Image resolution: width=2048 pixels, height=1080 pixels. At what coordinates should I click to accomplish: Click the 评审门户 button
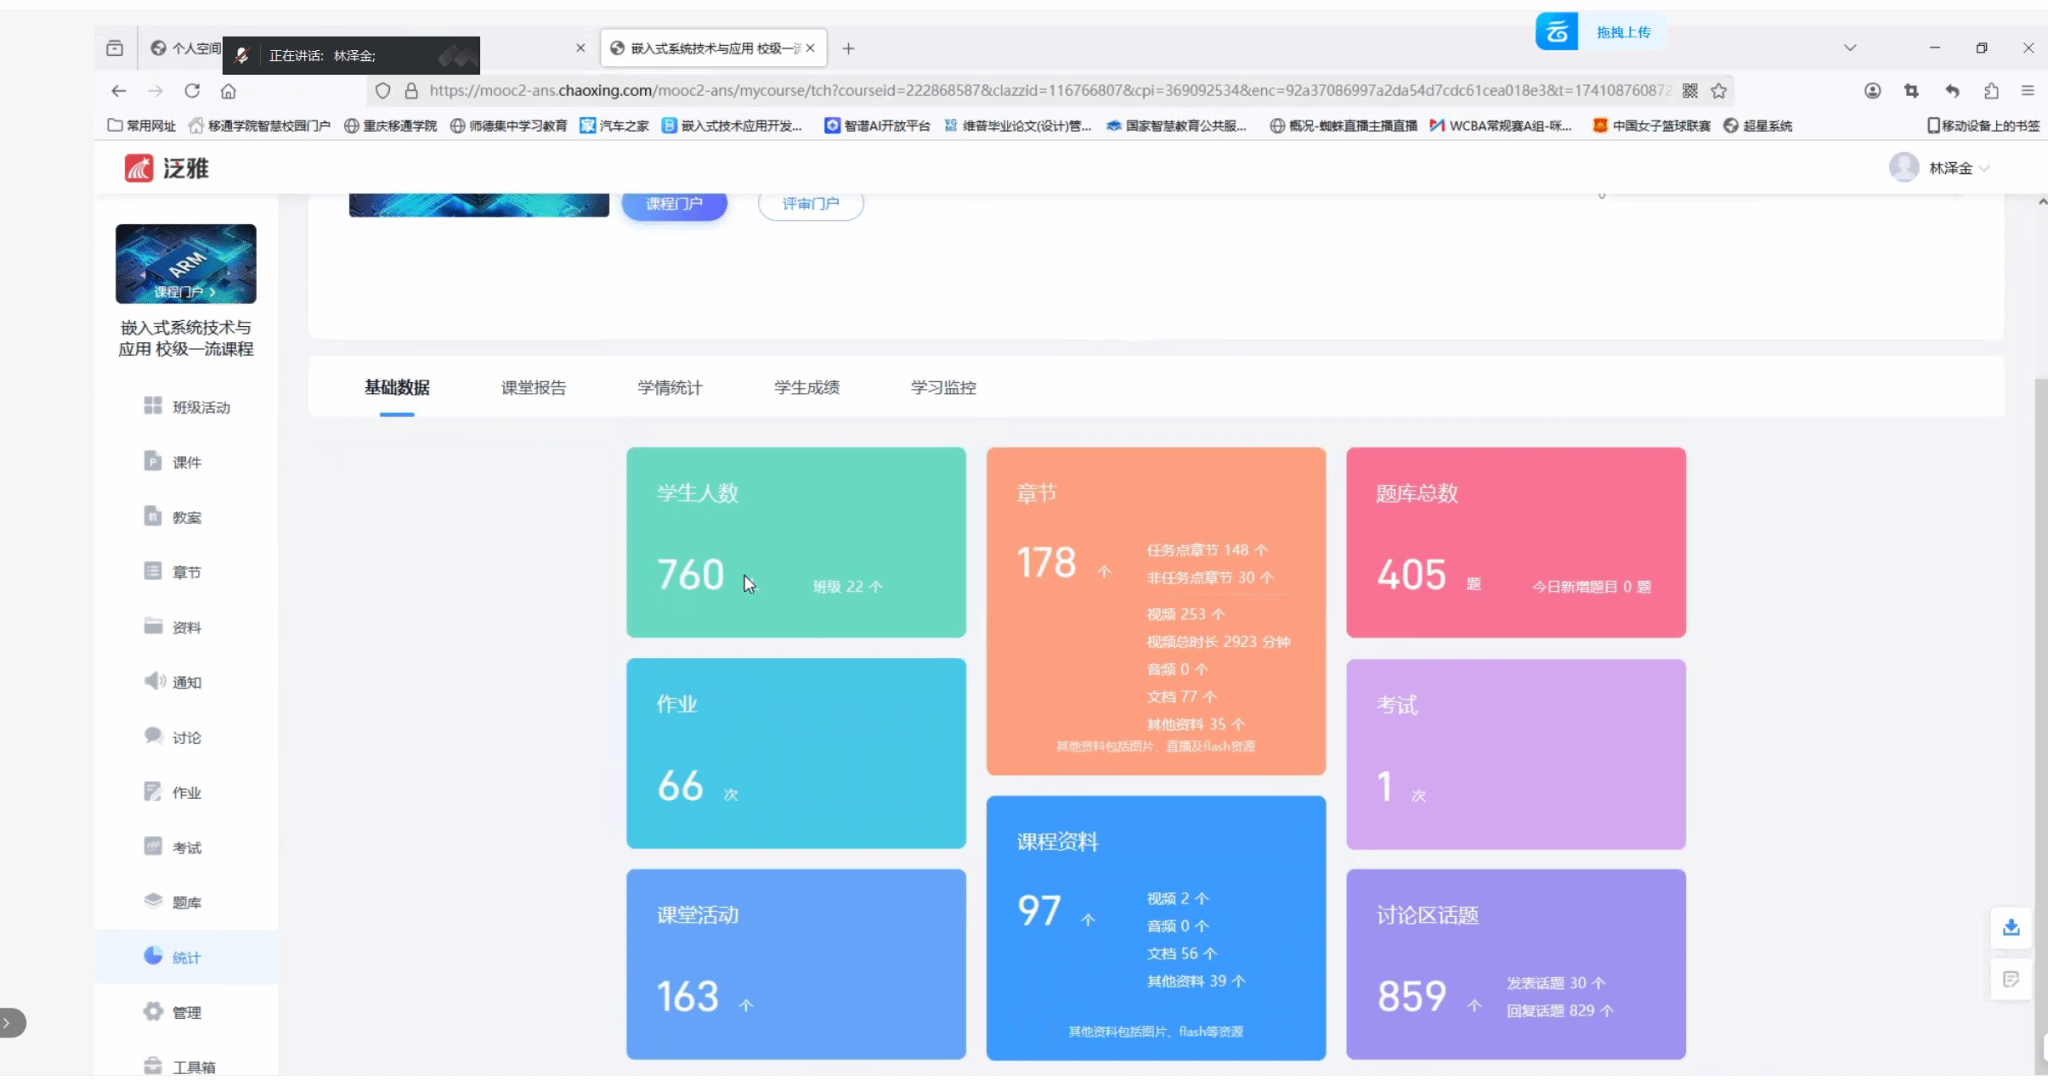point(810,204)
